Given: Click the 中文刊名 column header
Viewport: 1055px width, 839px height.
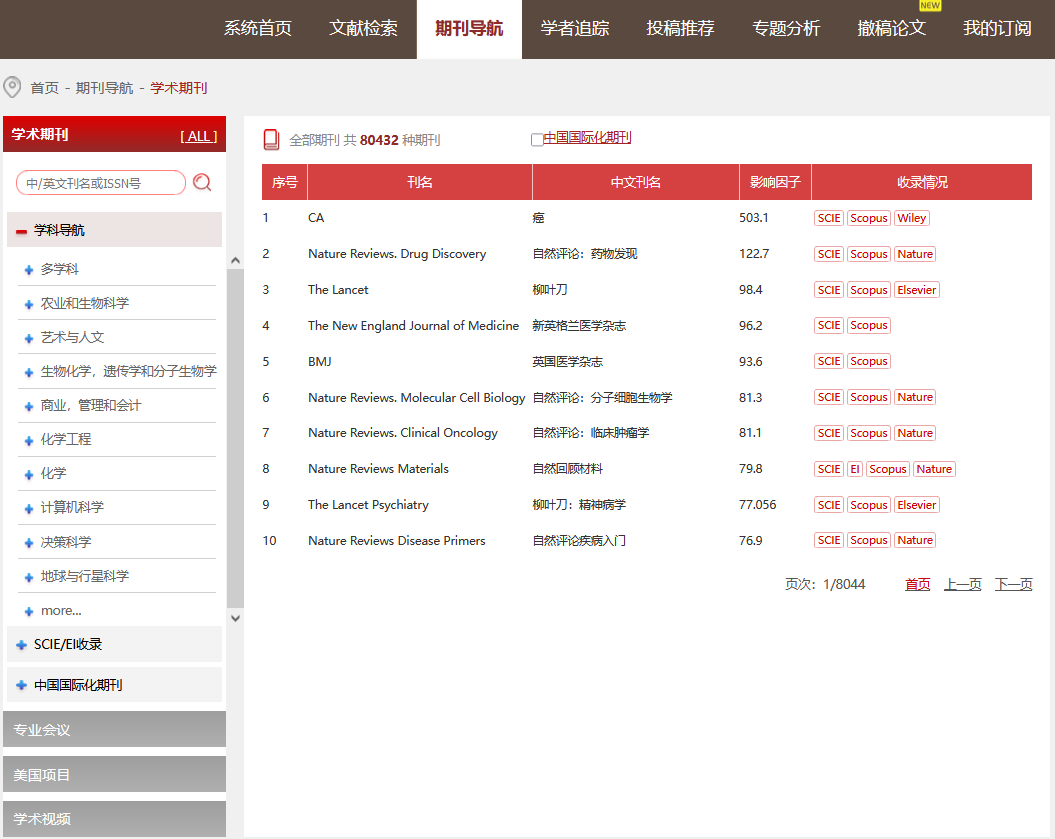Looking at the screenshot, I should pos(636,182).
